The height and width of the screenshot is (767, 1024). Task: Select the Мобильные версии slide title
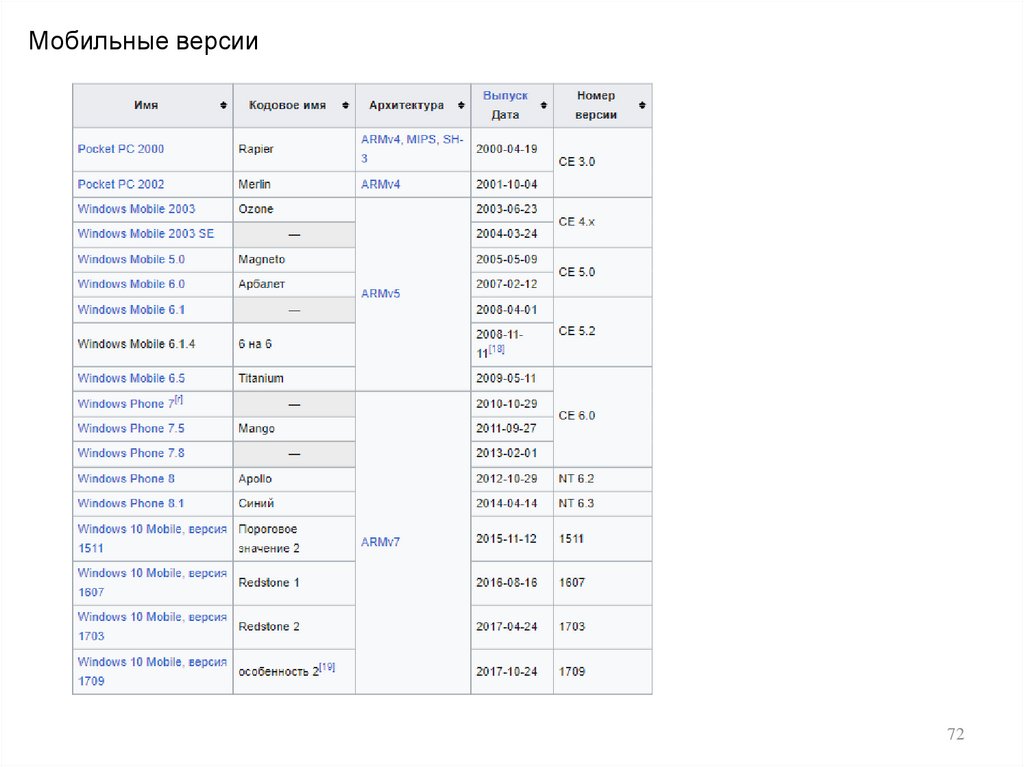143,41
